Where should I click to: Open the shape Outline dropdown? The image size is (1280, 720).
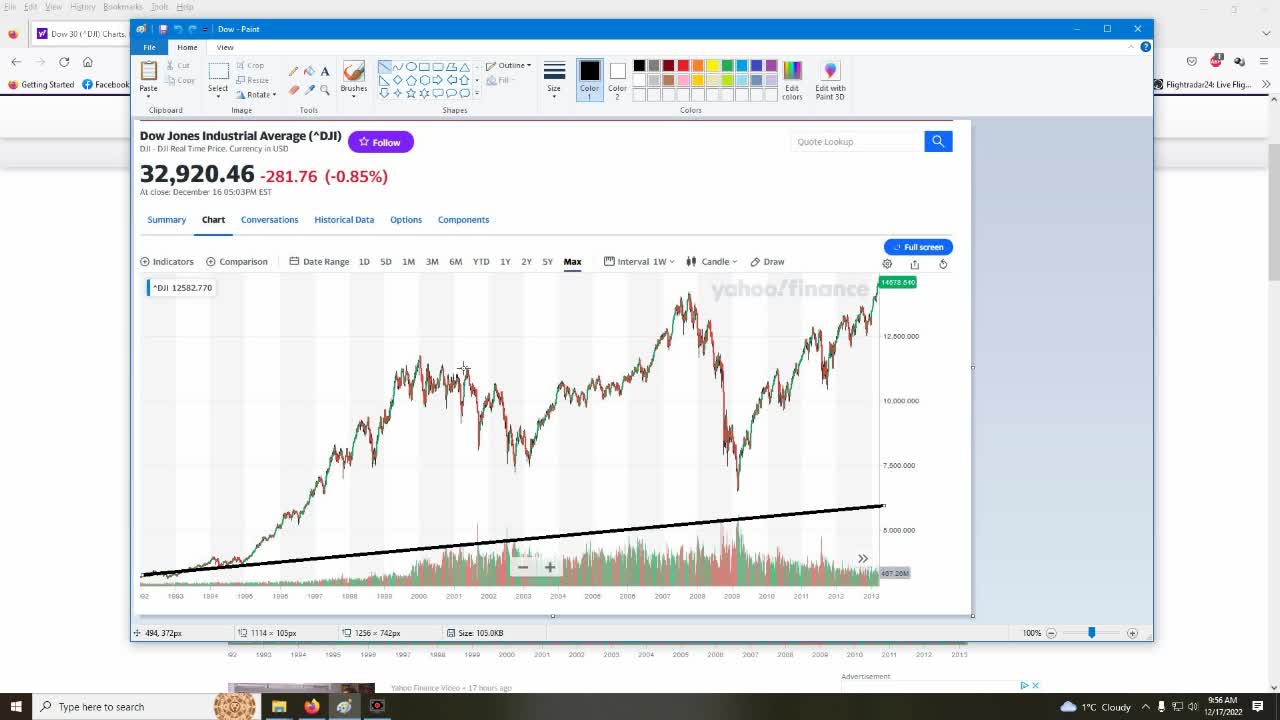[x=509, y=65]
